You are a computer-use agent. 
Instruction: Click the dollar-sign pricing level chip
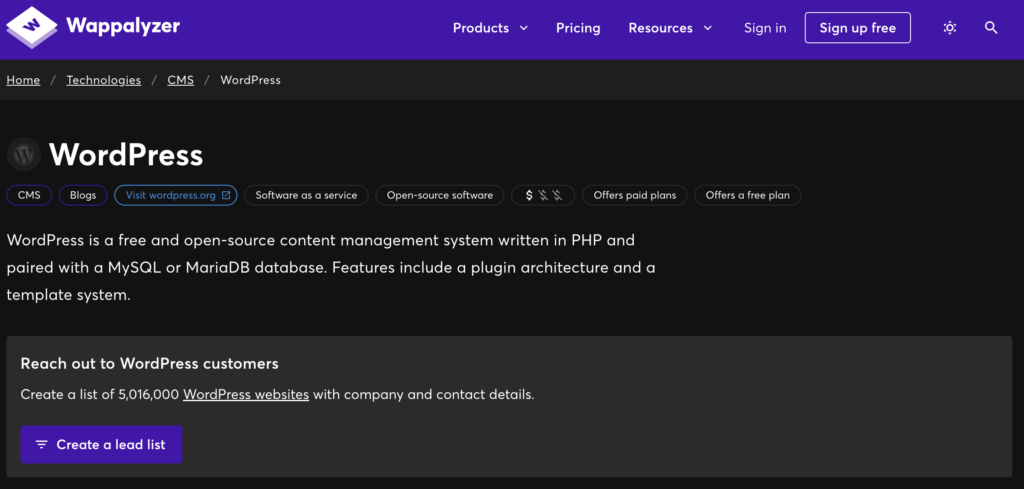pos(543,195)
